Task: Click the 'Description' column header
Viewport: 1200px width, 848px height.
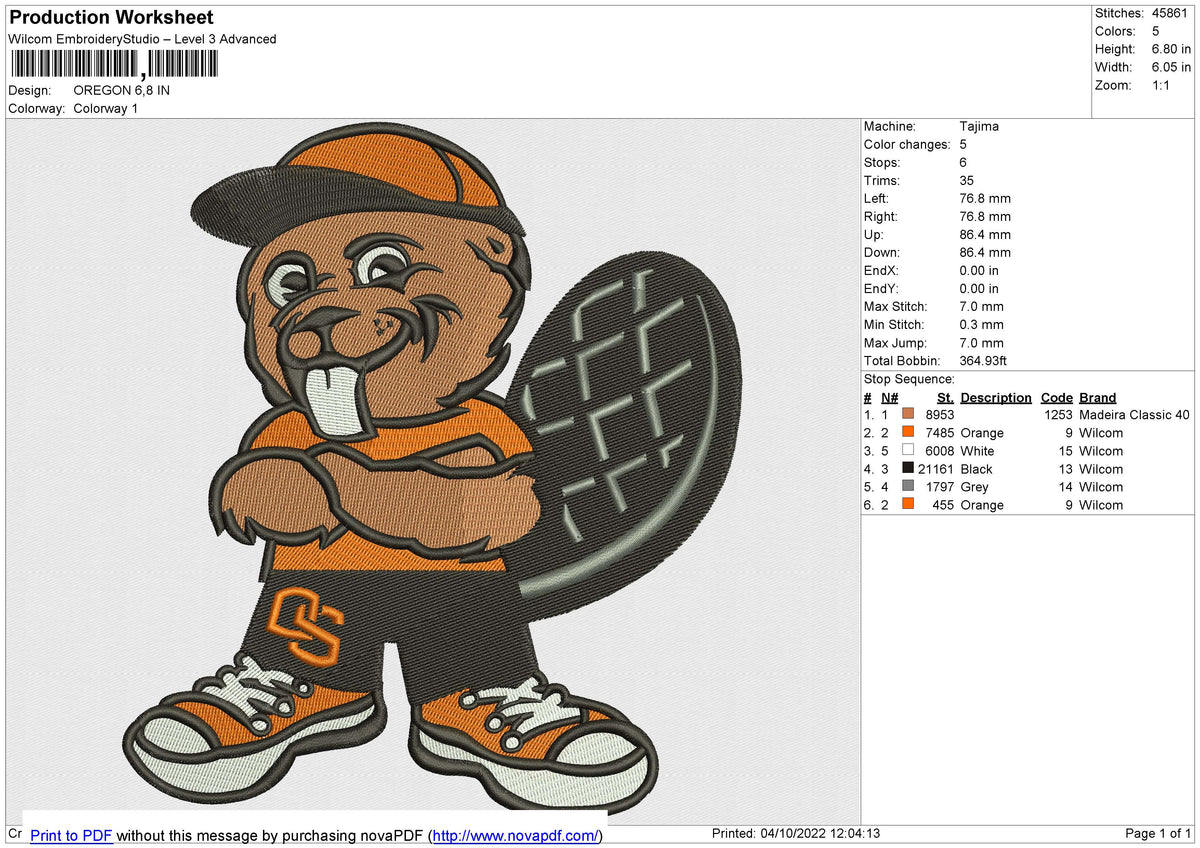Action: click(996, 397)
